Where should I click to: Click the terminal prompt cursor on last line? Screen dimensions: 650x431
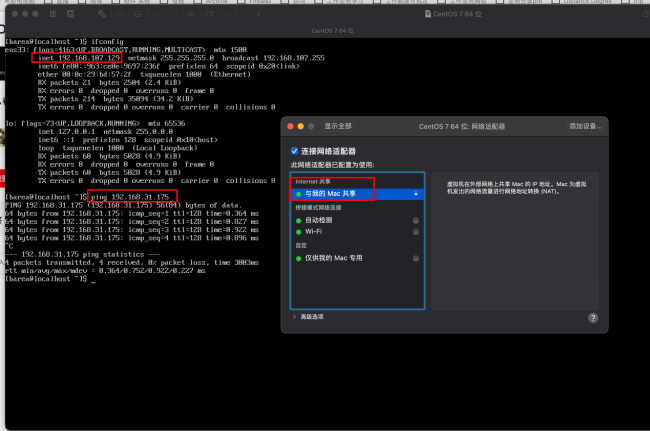point(93,280)
